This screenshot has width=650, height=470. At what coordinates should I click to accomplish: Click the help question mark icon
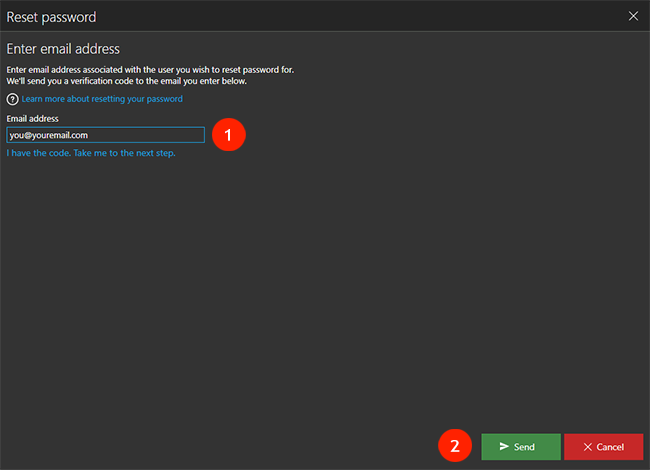pos(12,99)
